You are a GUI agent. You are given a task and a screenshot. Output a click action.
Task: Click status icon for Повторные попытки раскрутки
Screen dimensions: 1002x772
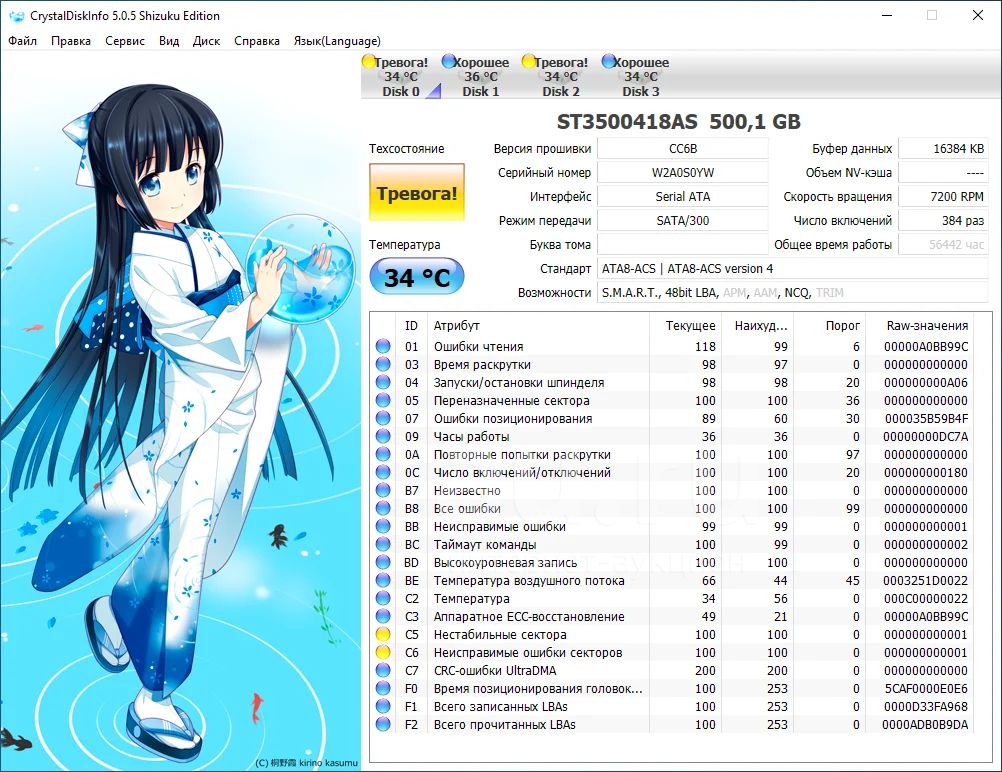(x=383, y=454)
